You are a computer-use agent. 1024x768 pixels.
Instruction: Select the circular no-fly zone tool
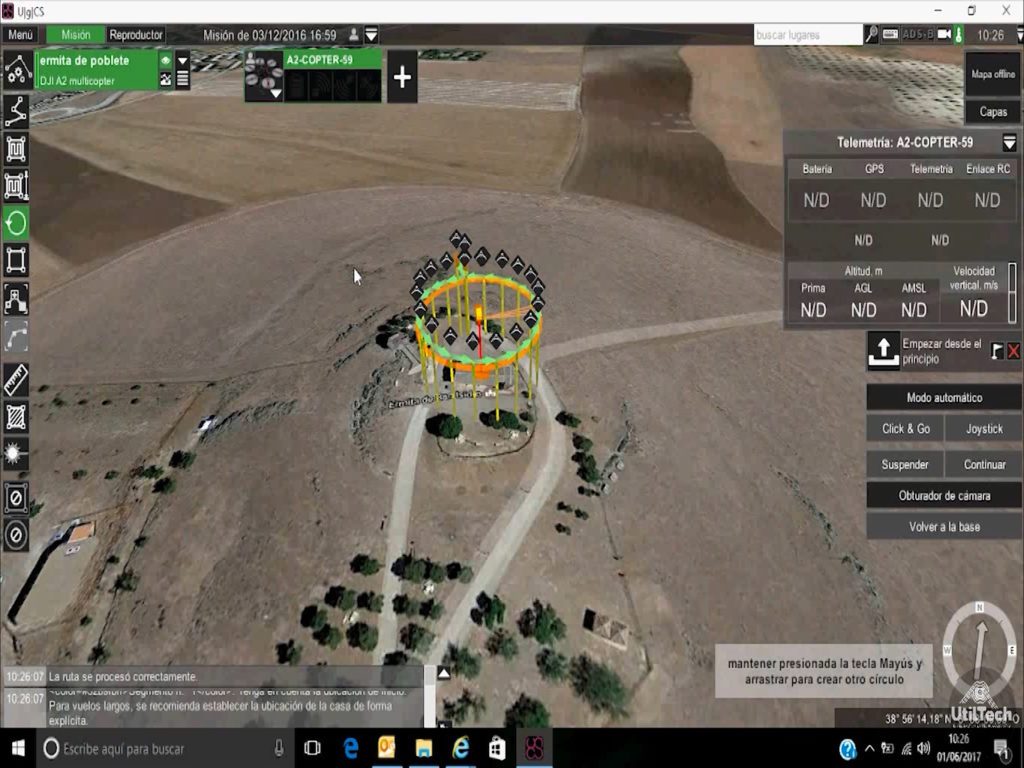(x=16, y=536)
